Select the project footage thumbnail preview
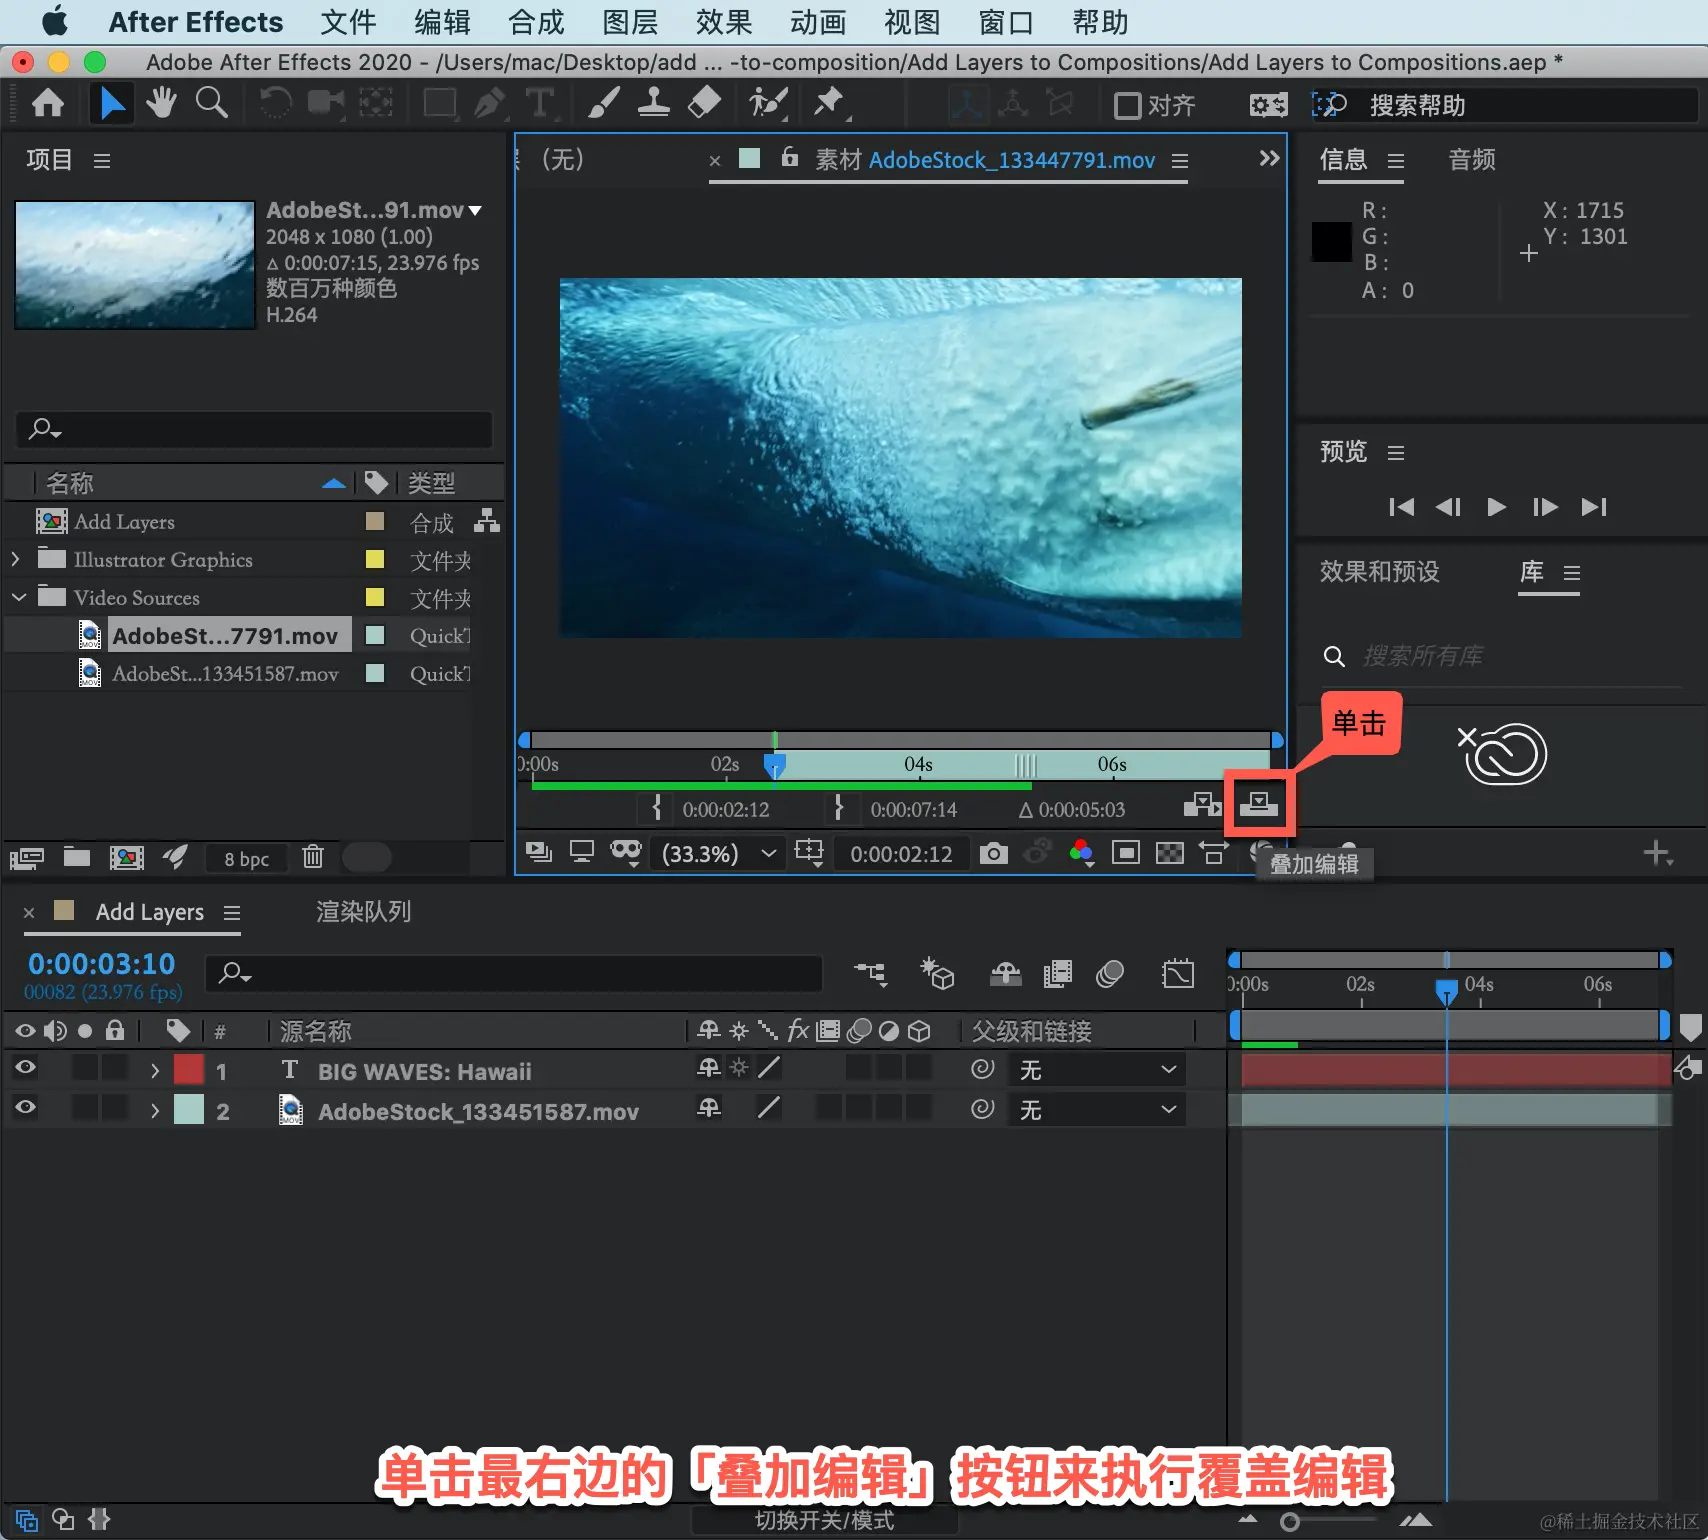The image size is (1708, 1540). [135, 265]
